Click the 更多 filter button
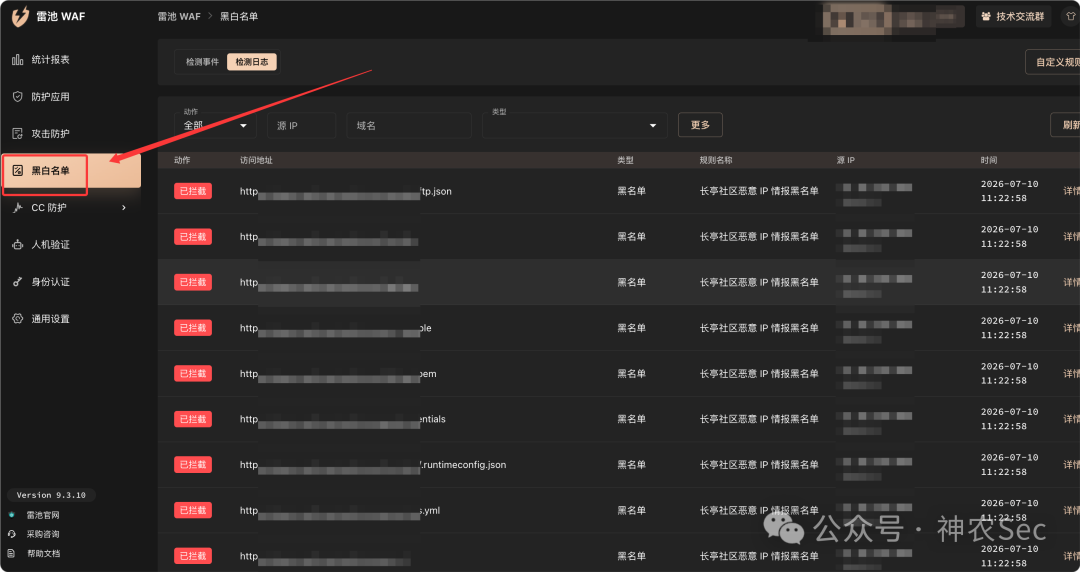Viewport: 1080px width, 572px height. [x=700, y=125]
